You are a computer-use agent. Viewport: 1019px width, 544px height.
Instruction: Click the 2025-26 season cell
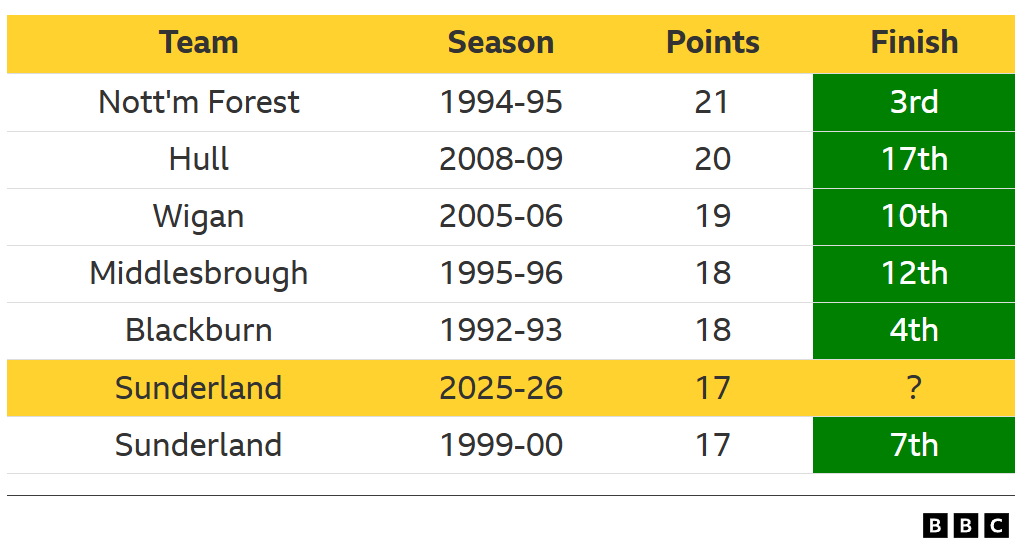click(500, 388)
